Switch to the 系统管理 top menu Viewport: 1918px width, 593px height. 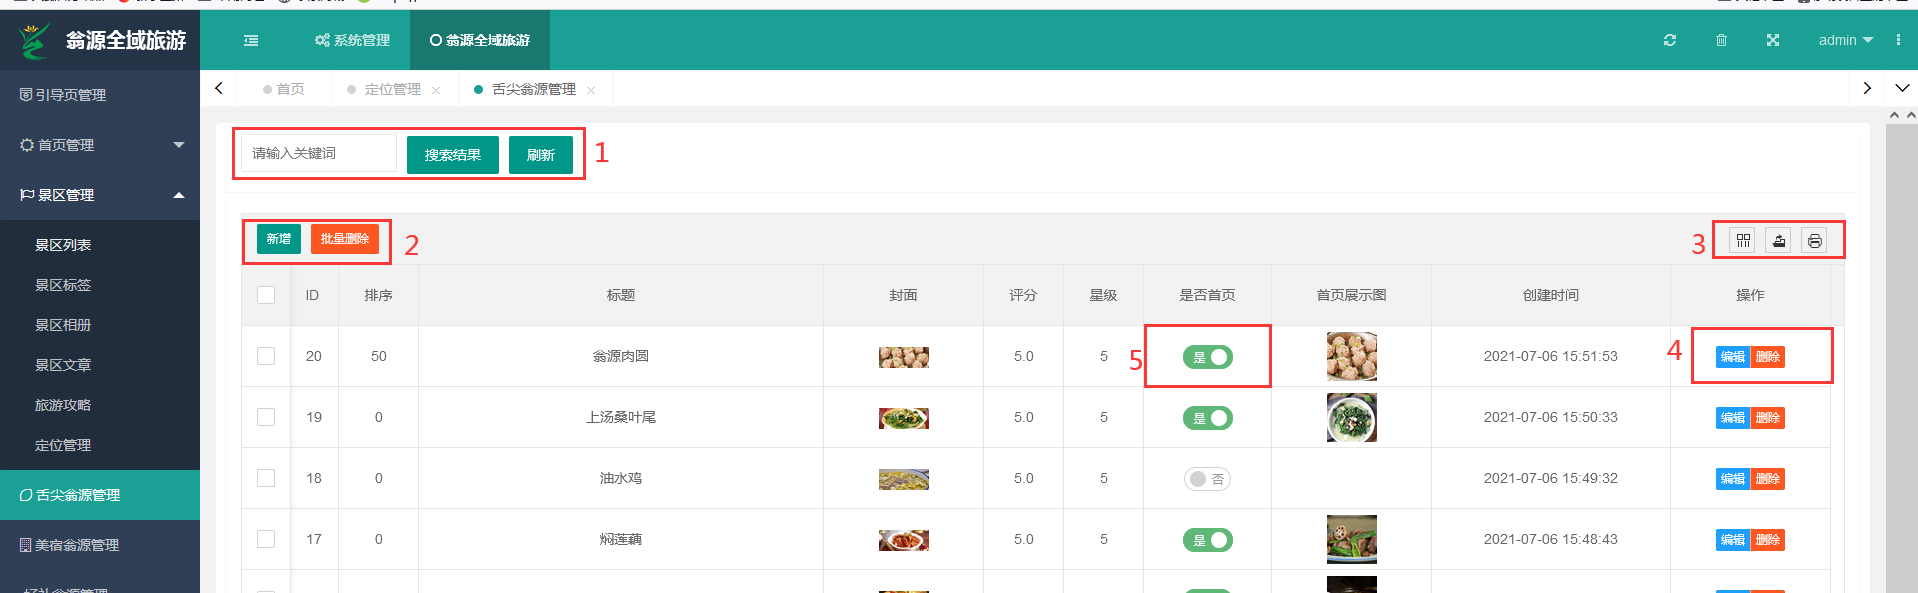352,40
